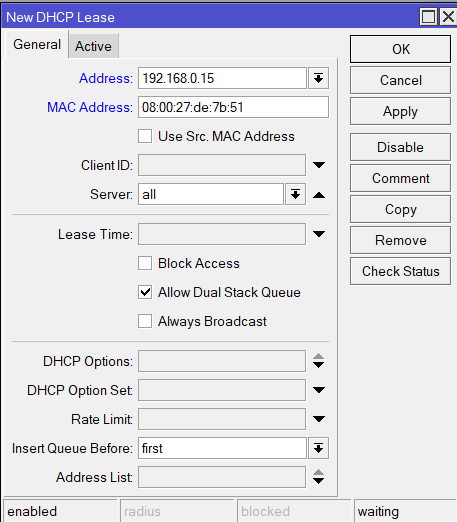The height and width of the screenshot is (522, 457).
Task: Expand the Client ID field arrow
Action: point(319,165)
